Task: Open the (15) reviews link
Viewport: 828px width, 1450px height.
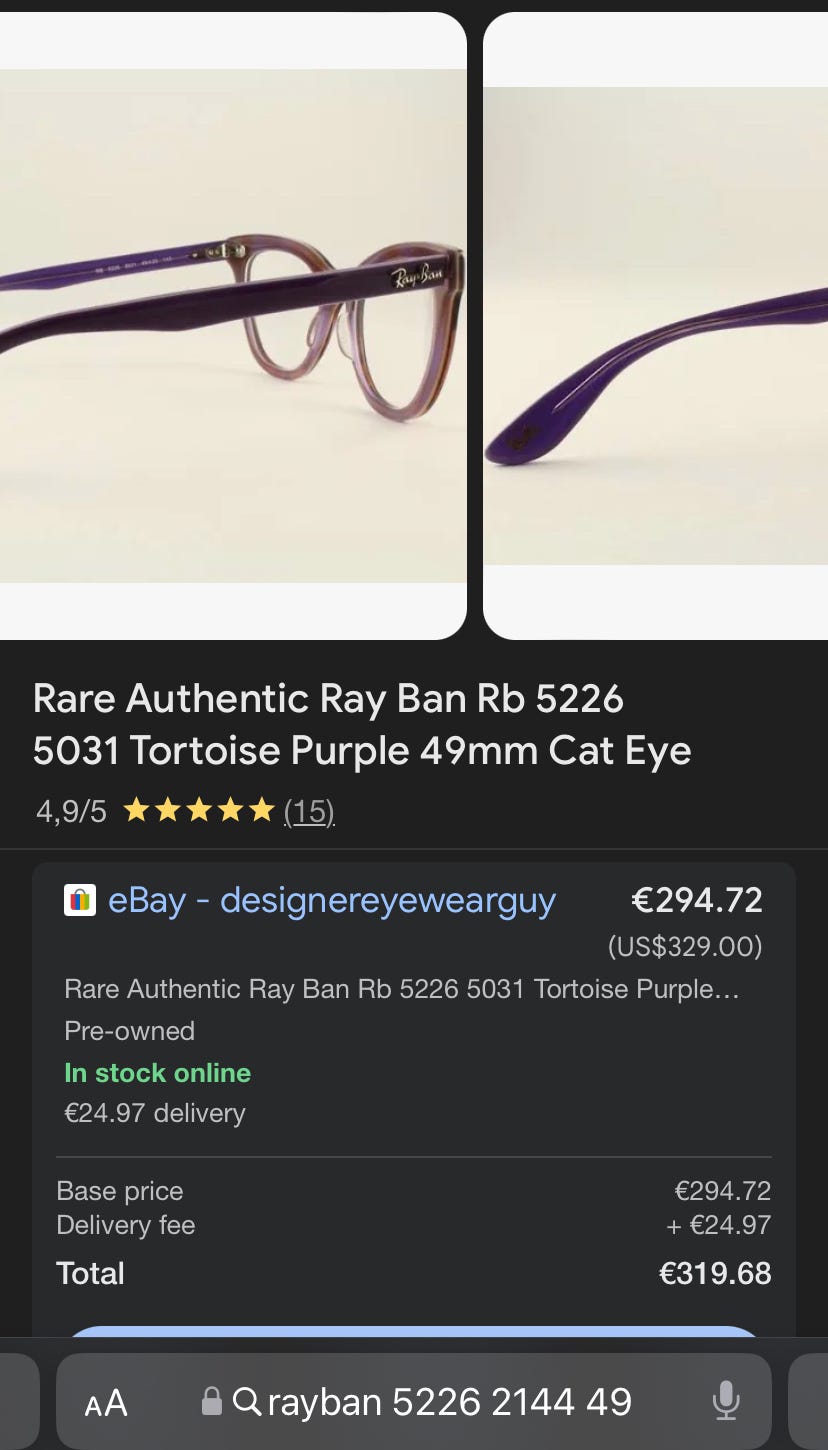Action: tap(309, 810)
